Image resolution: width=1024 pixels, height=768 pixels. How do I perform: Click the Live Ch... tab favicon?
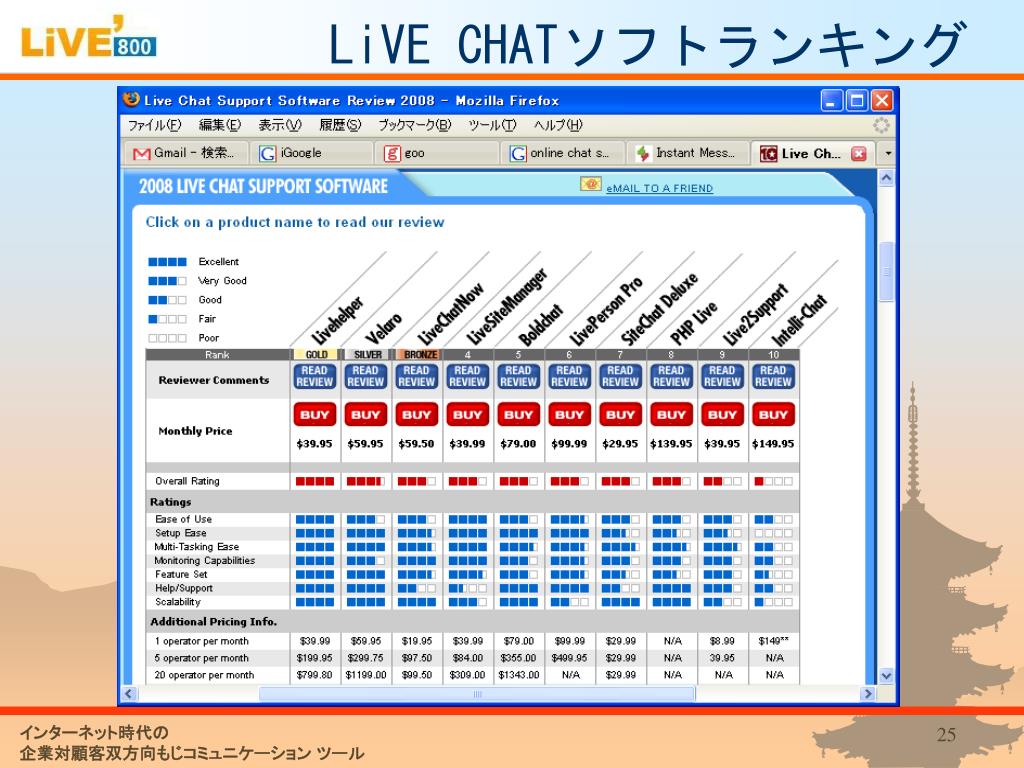point(768,153)
